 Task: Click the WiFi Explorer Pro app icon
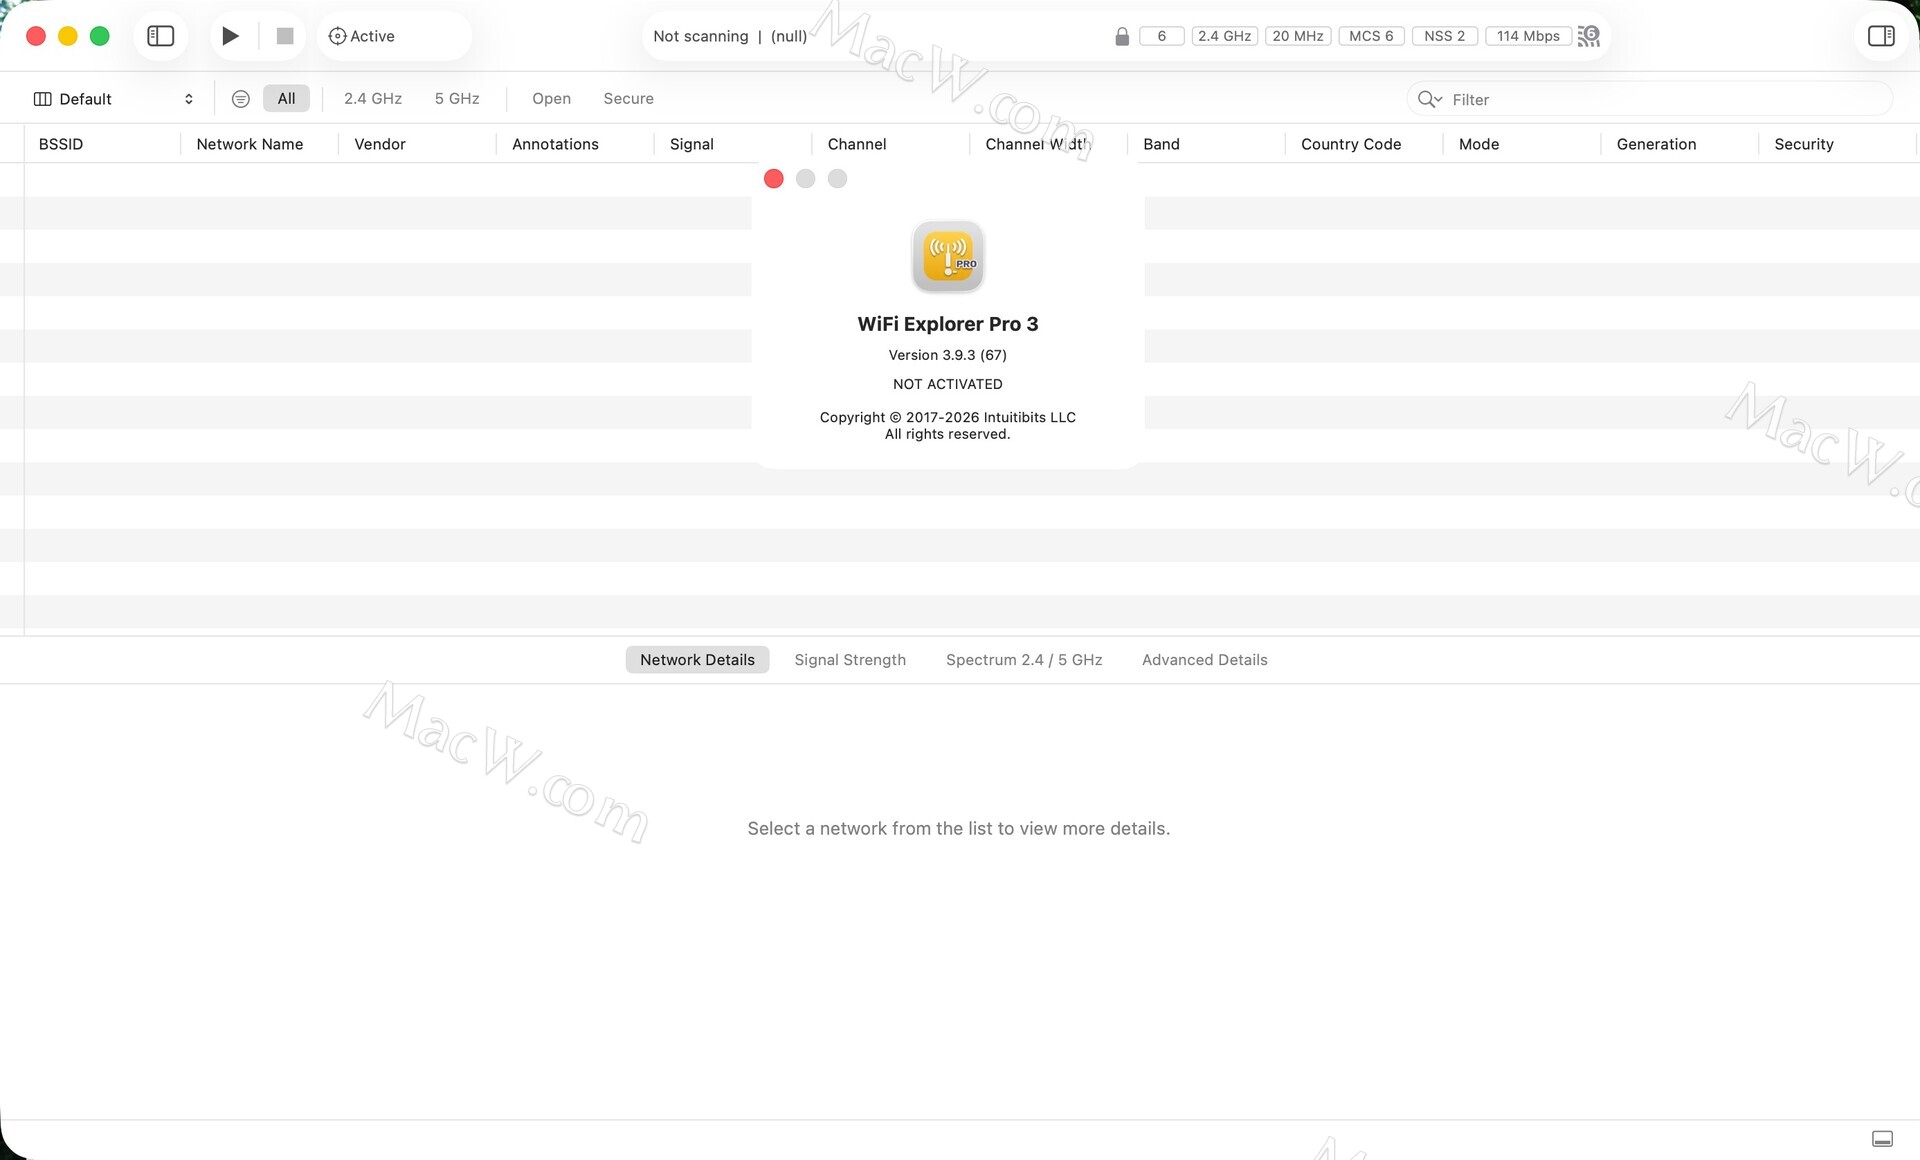[x=947, y=257]
